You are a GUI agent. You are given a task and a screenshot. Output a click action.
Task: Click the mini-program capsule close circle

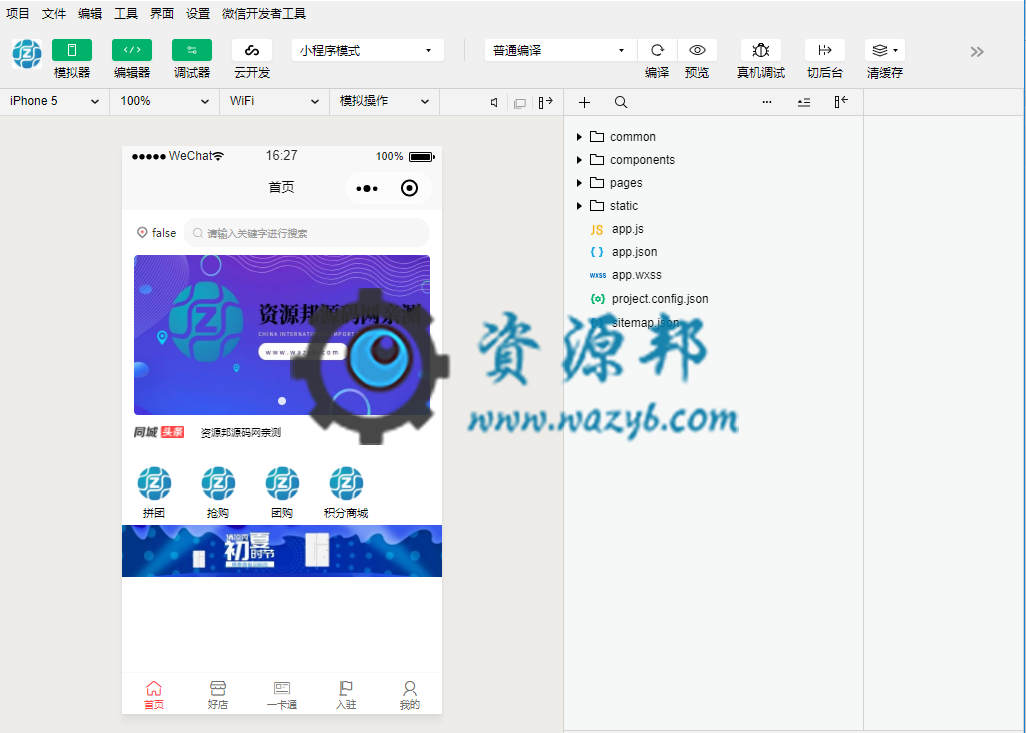[x=410, y=188]
